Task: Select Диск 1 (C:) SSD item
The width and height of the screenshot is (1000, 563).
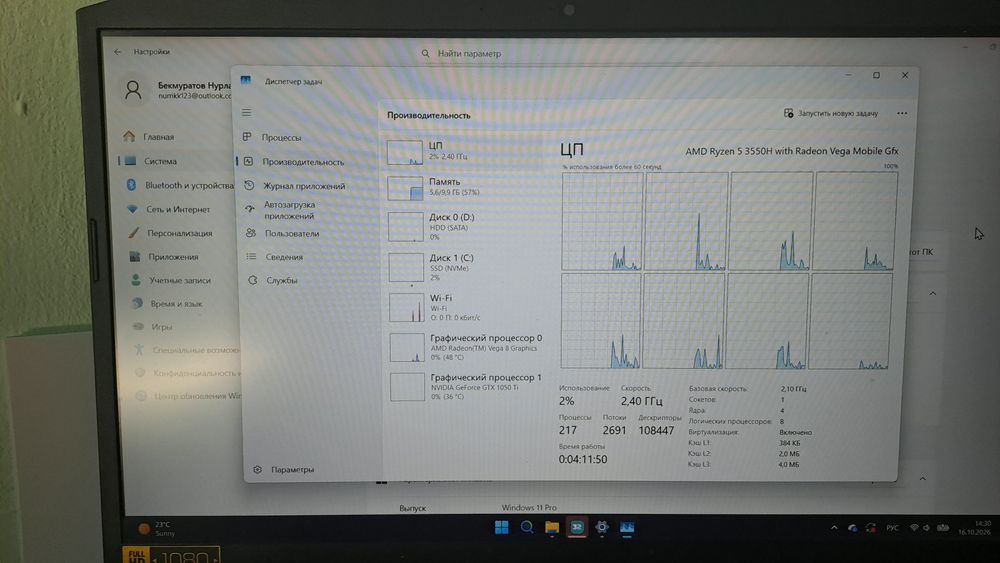Action: [x=464, y=267]
